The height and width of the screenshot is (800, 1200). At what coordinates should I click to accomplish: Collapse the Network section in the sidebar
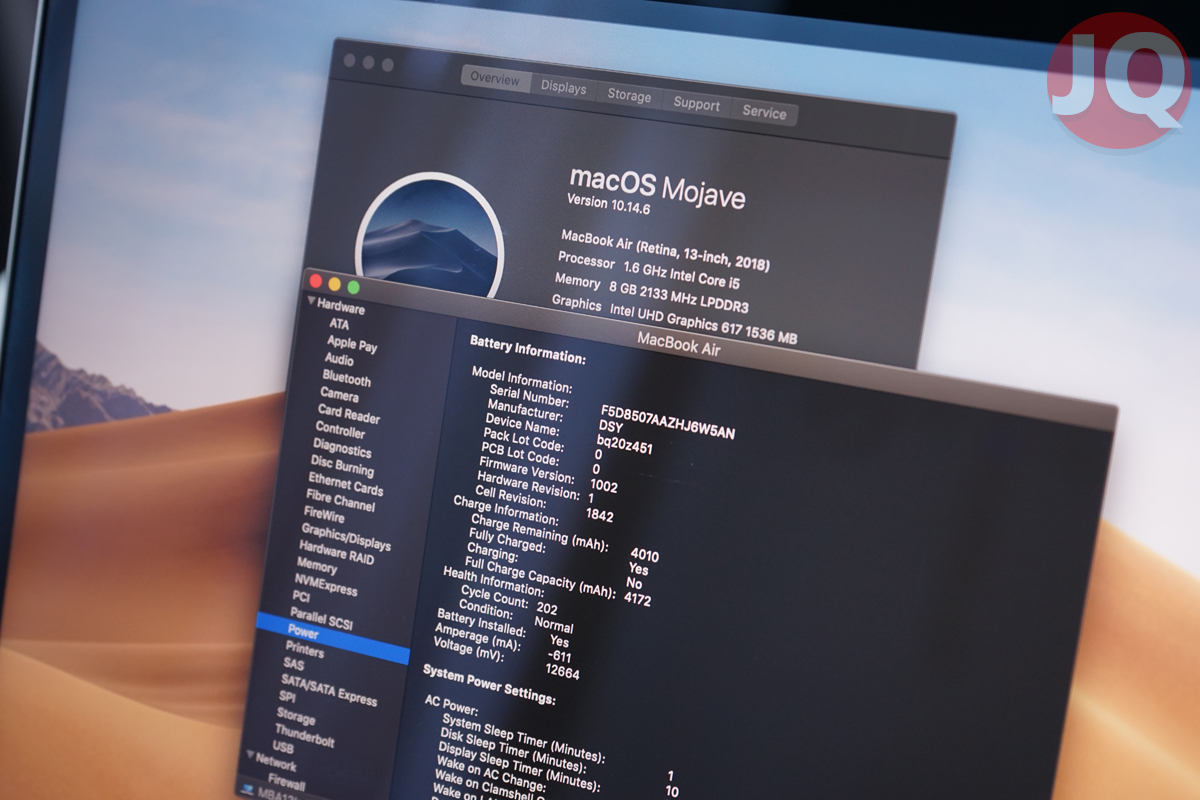tap(250, 755)
